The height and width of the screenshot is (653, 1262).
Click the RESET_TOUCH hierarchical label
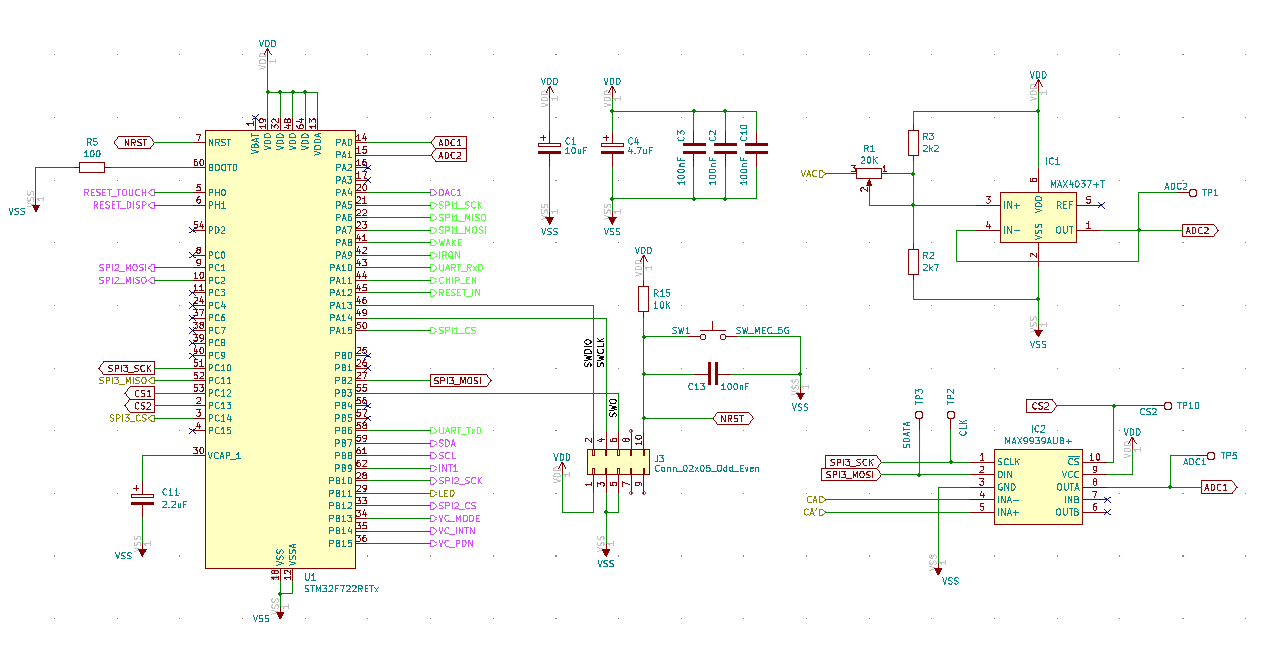point(119,192)
